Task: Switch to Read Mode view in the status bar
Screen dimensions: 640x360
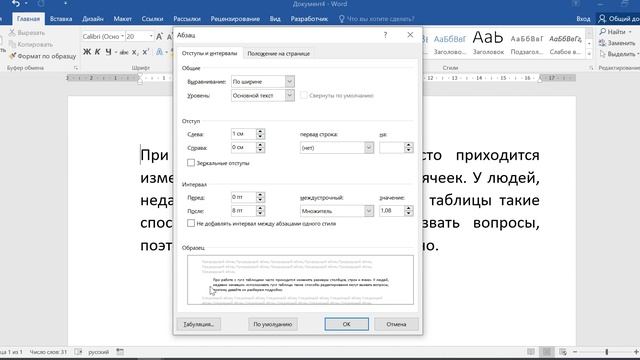Action: point(531,352)
